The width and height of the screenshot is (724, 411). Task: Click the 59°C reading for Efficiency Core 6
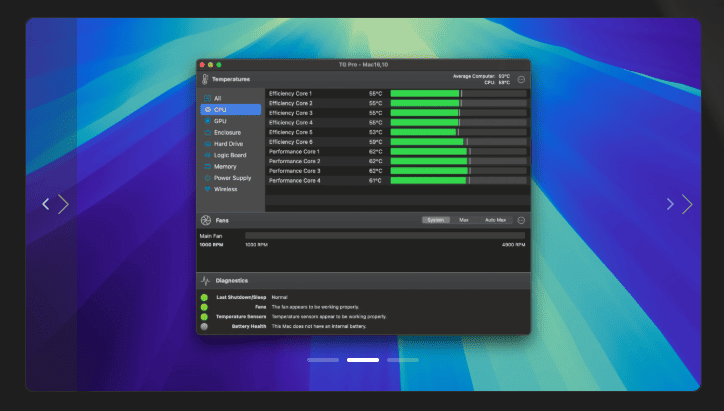[375, 142]
